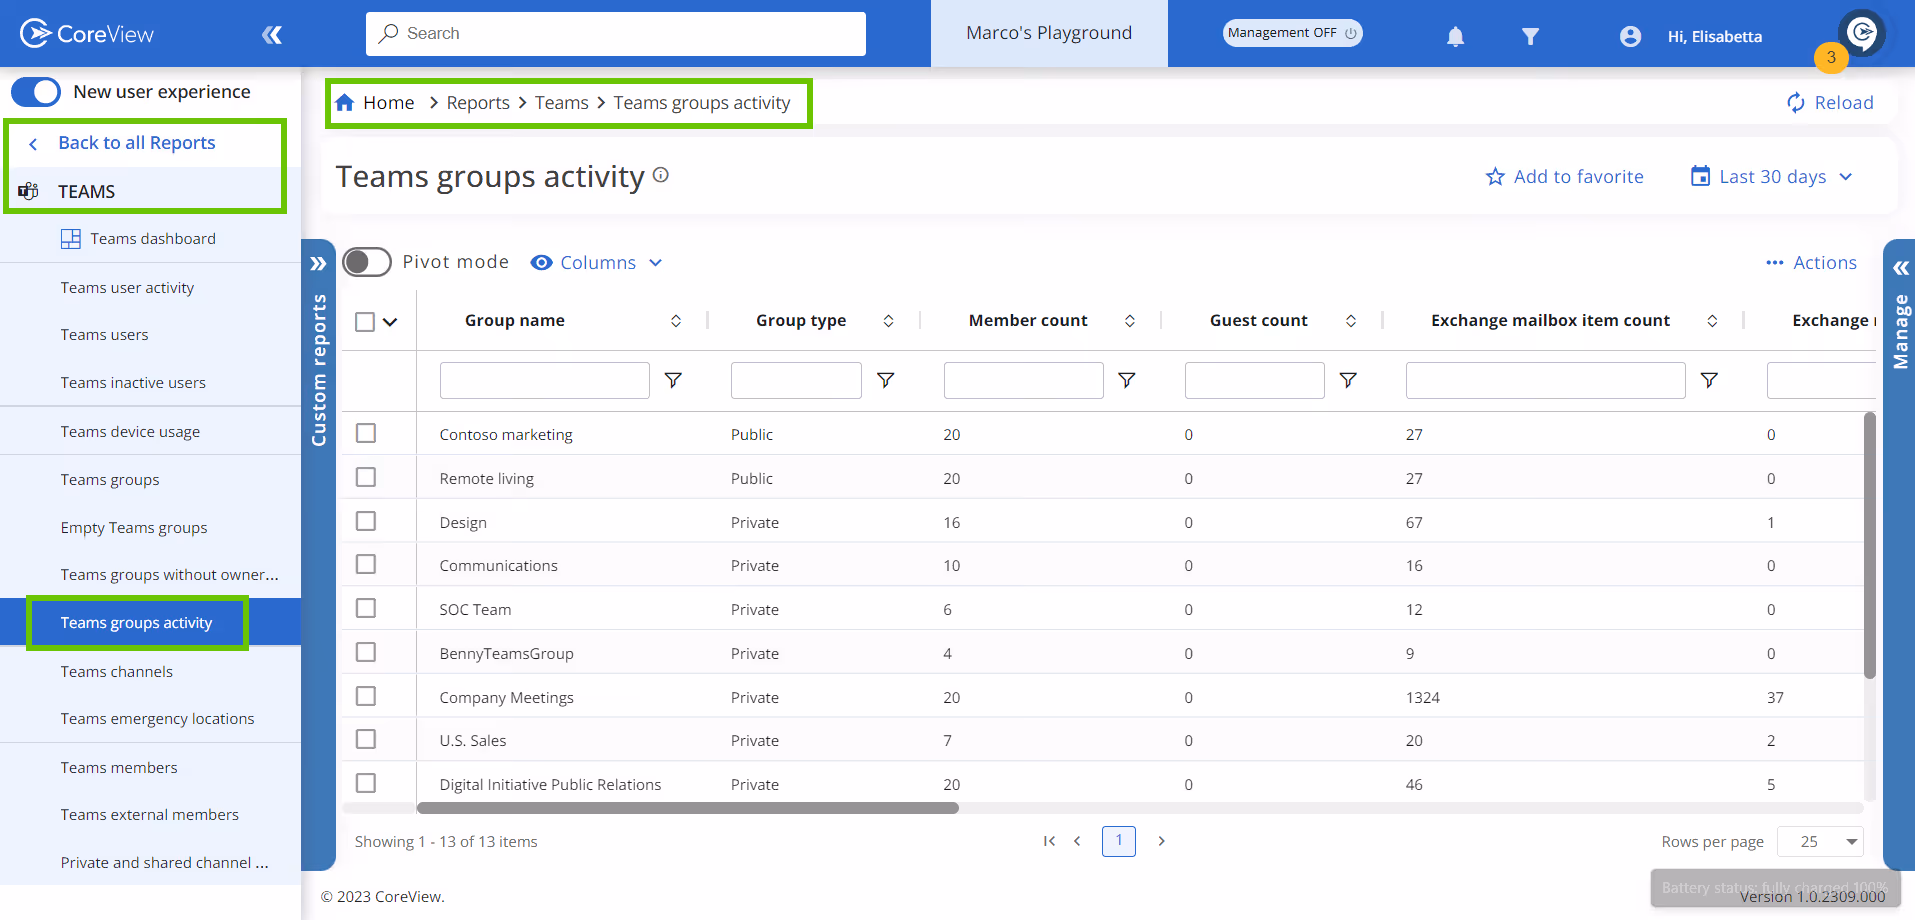Open the user profile avatar icon
Screen dimensions: 1915x920
(x=1630, y=36)
